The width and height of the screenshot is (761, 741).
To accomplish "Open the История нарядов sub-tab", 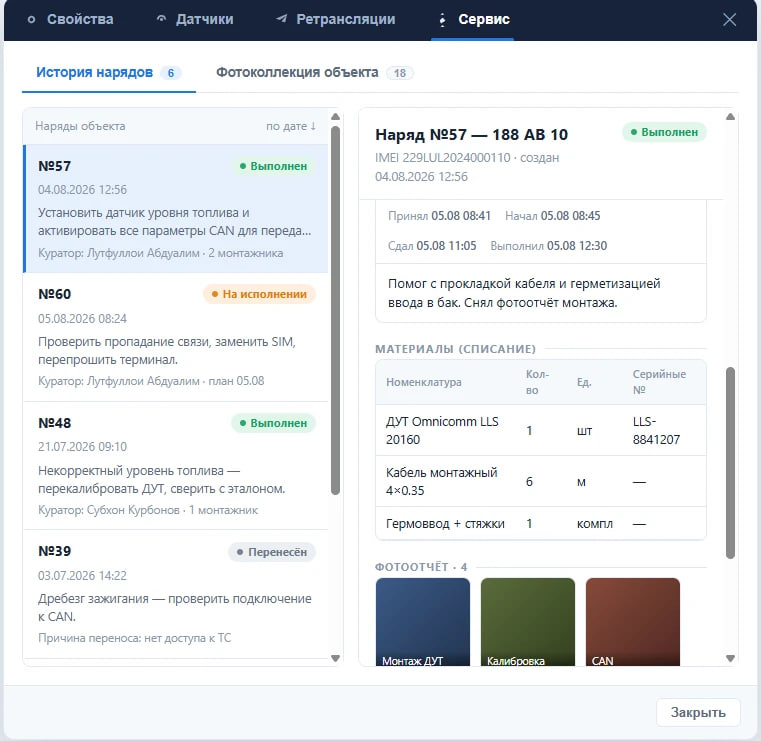I will click(x=109, y=73).
